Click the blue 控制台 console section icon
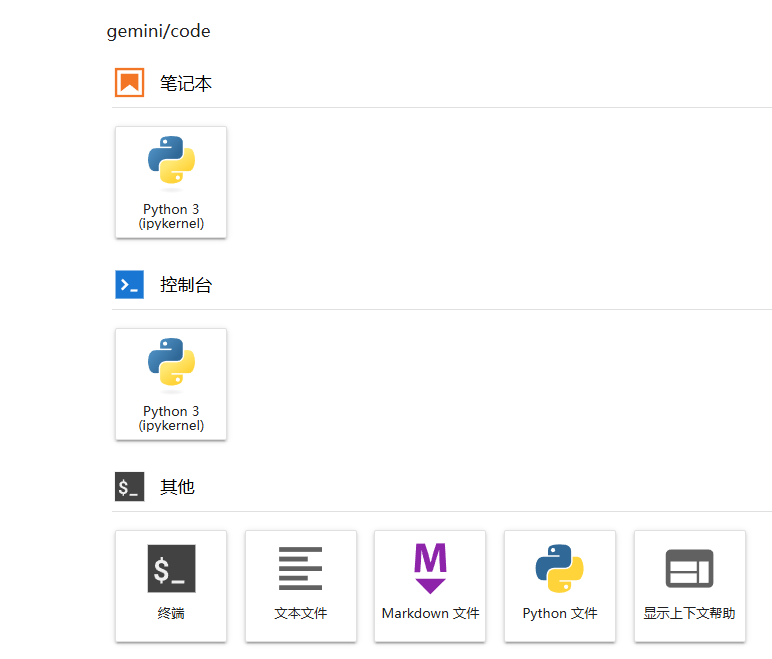Image resolution: width=772 pixels, height=659 pixels. pos(129,285)
